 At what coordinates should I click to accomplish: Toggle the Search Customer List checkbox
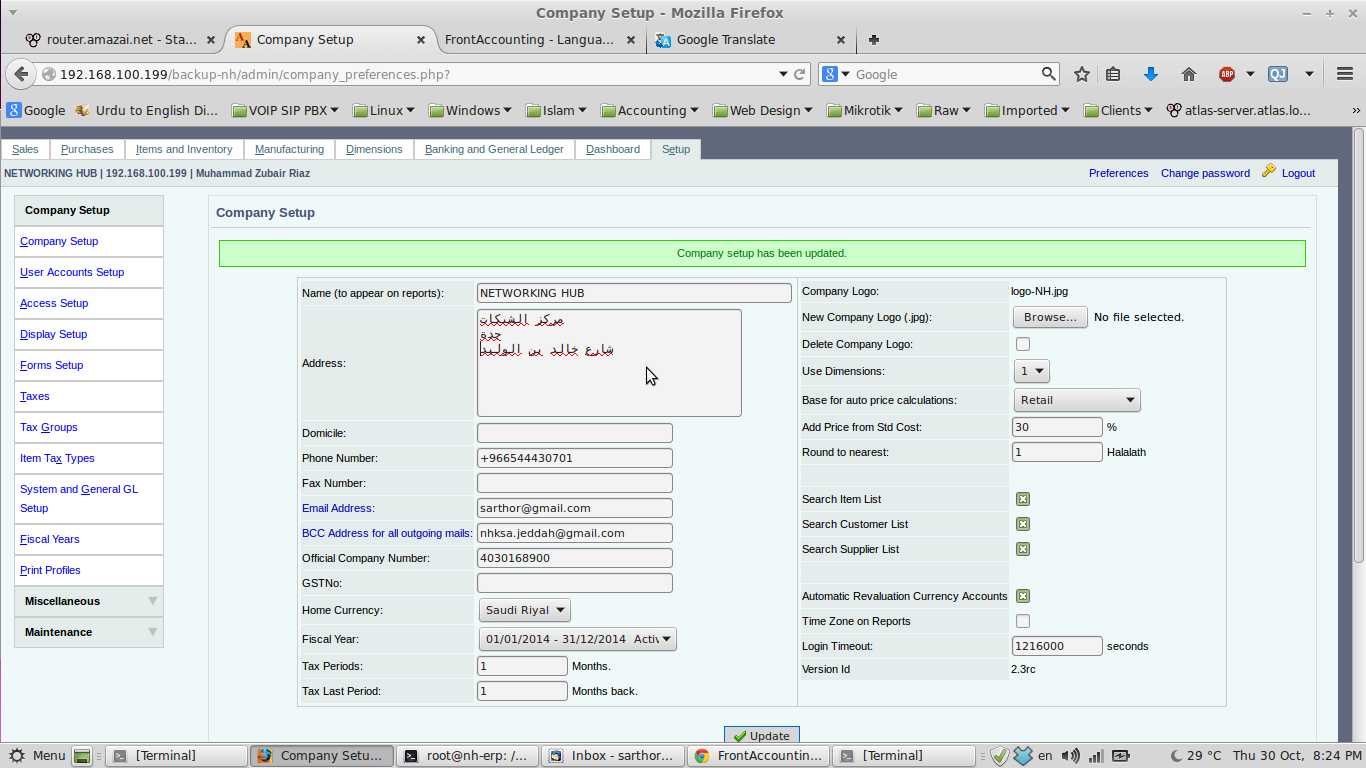(x=1023, y=524)
